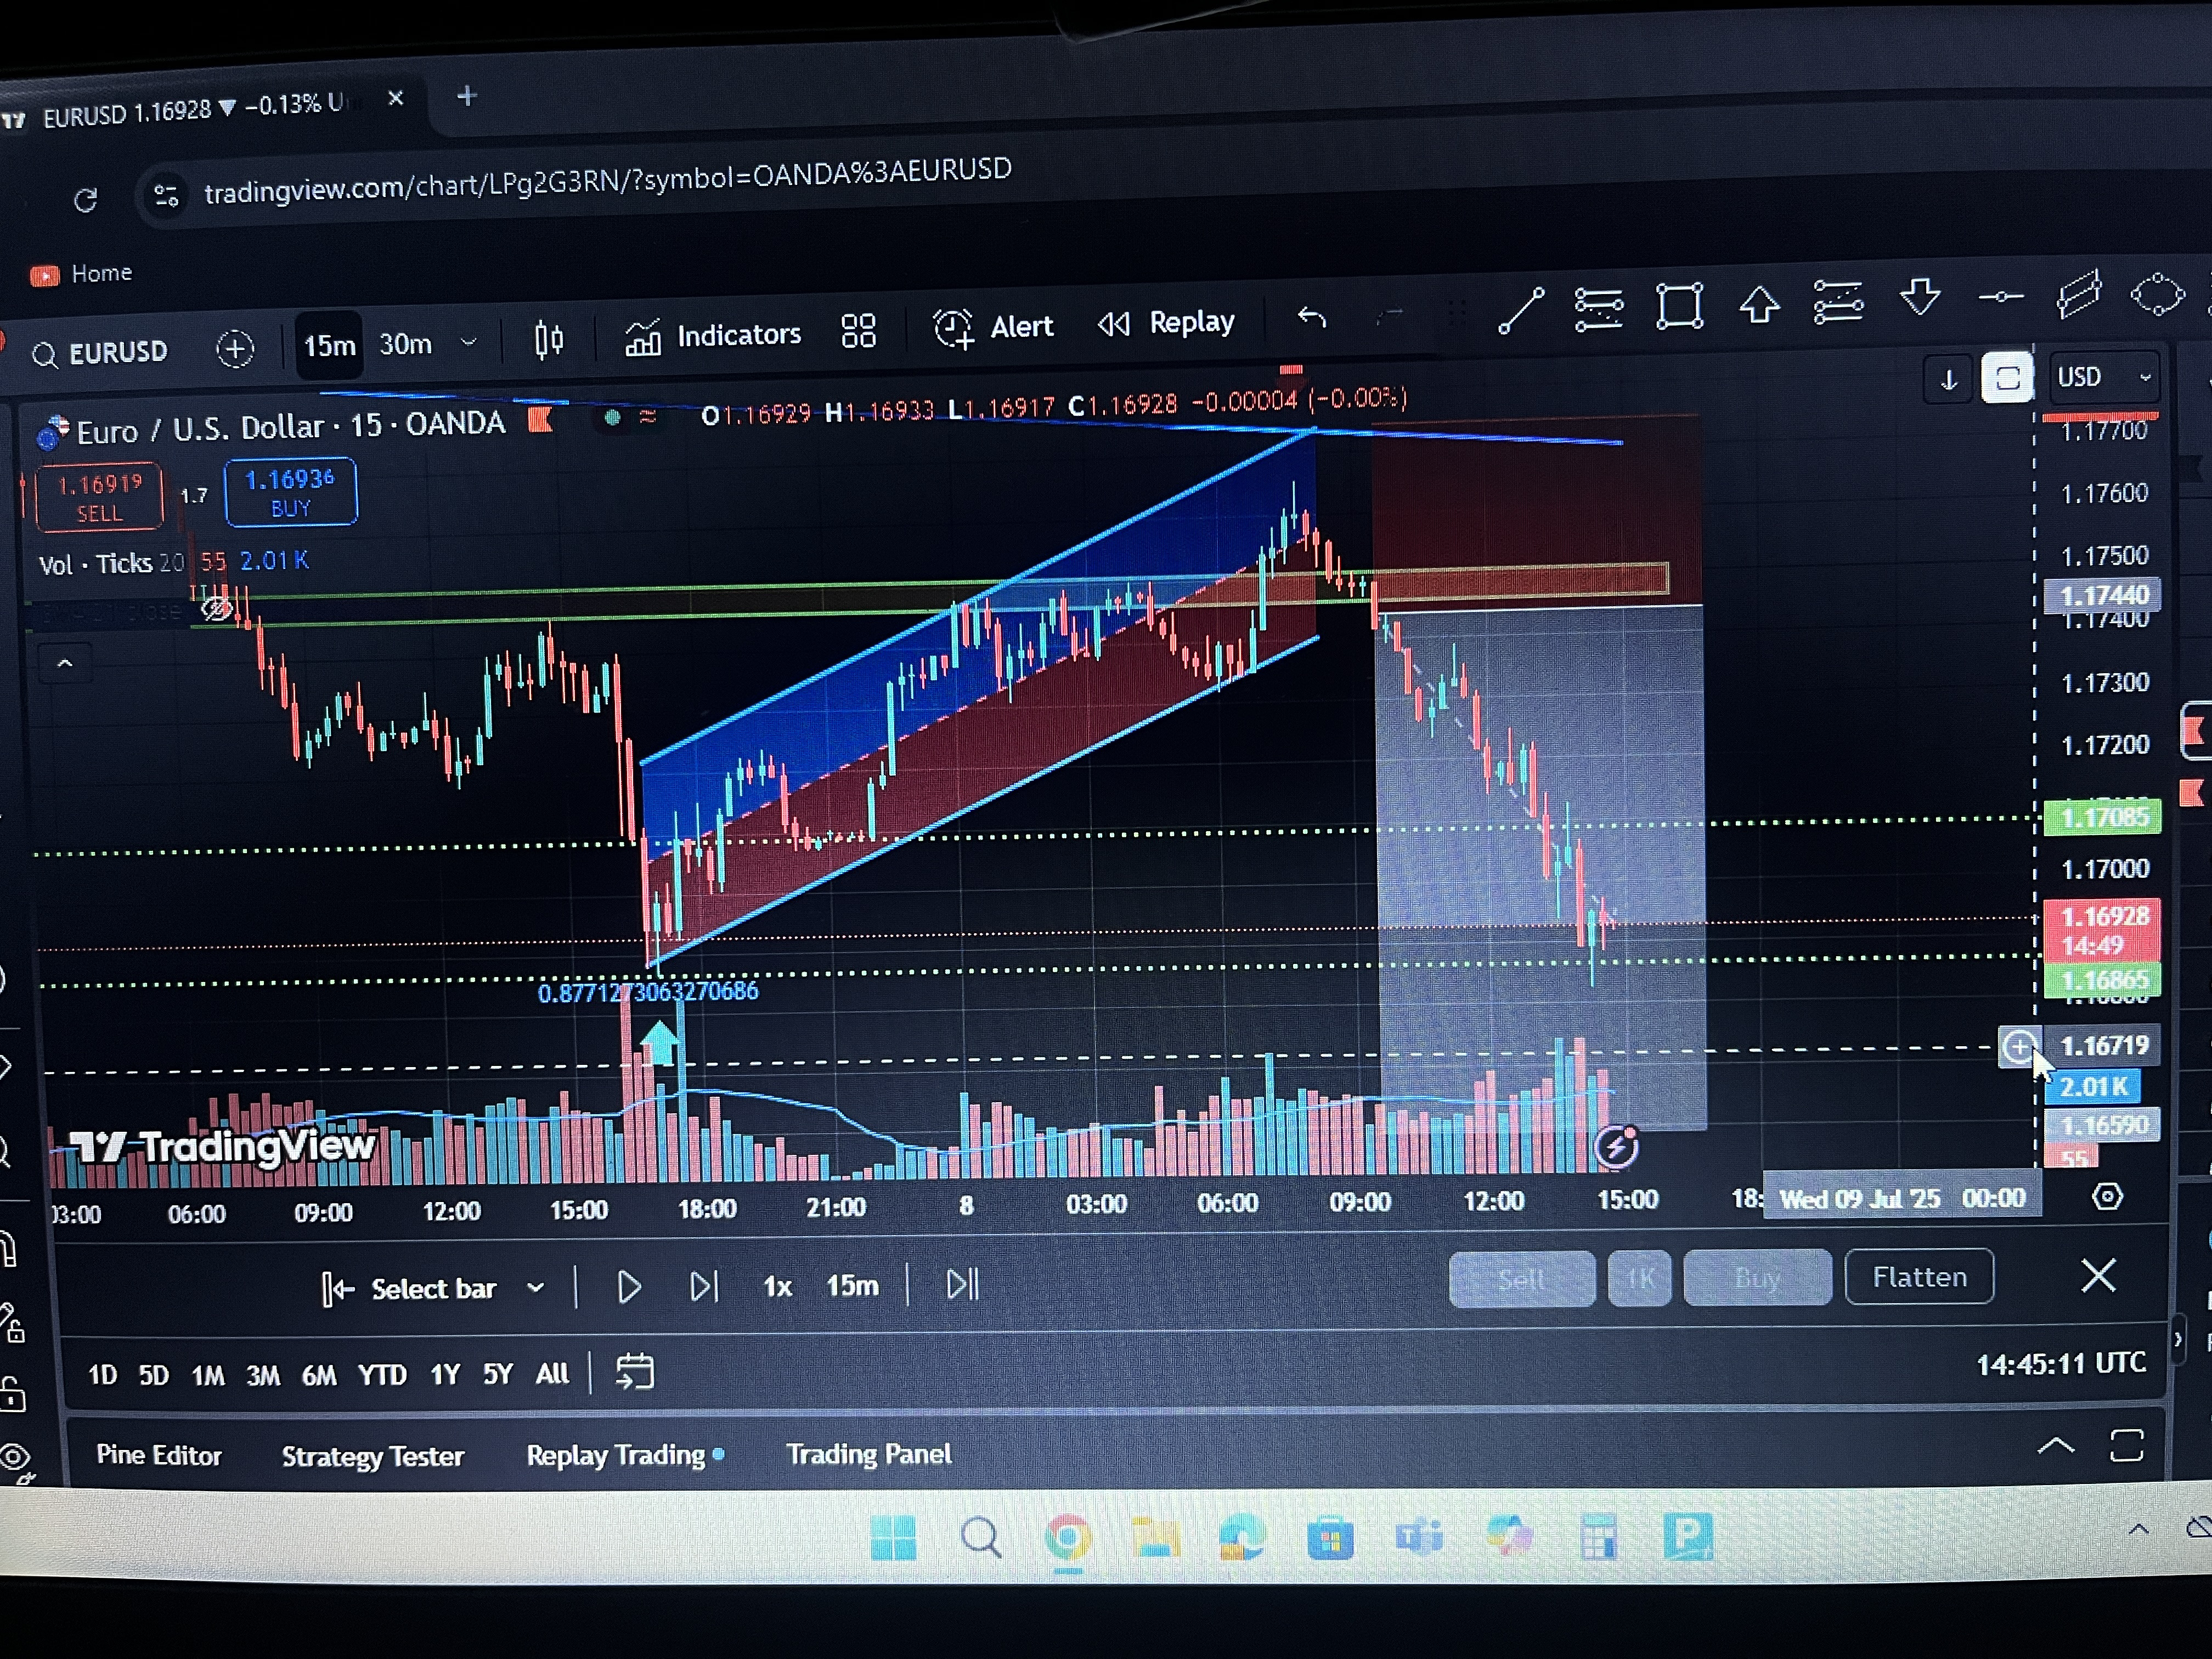Select the rectangle drawing tool
2212x1659 pixels.
click(x=1679, y=306)
